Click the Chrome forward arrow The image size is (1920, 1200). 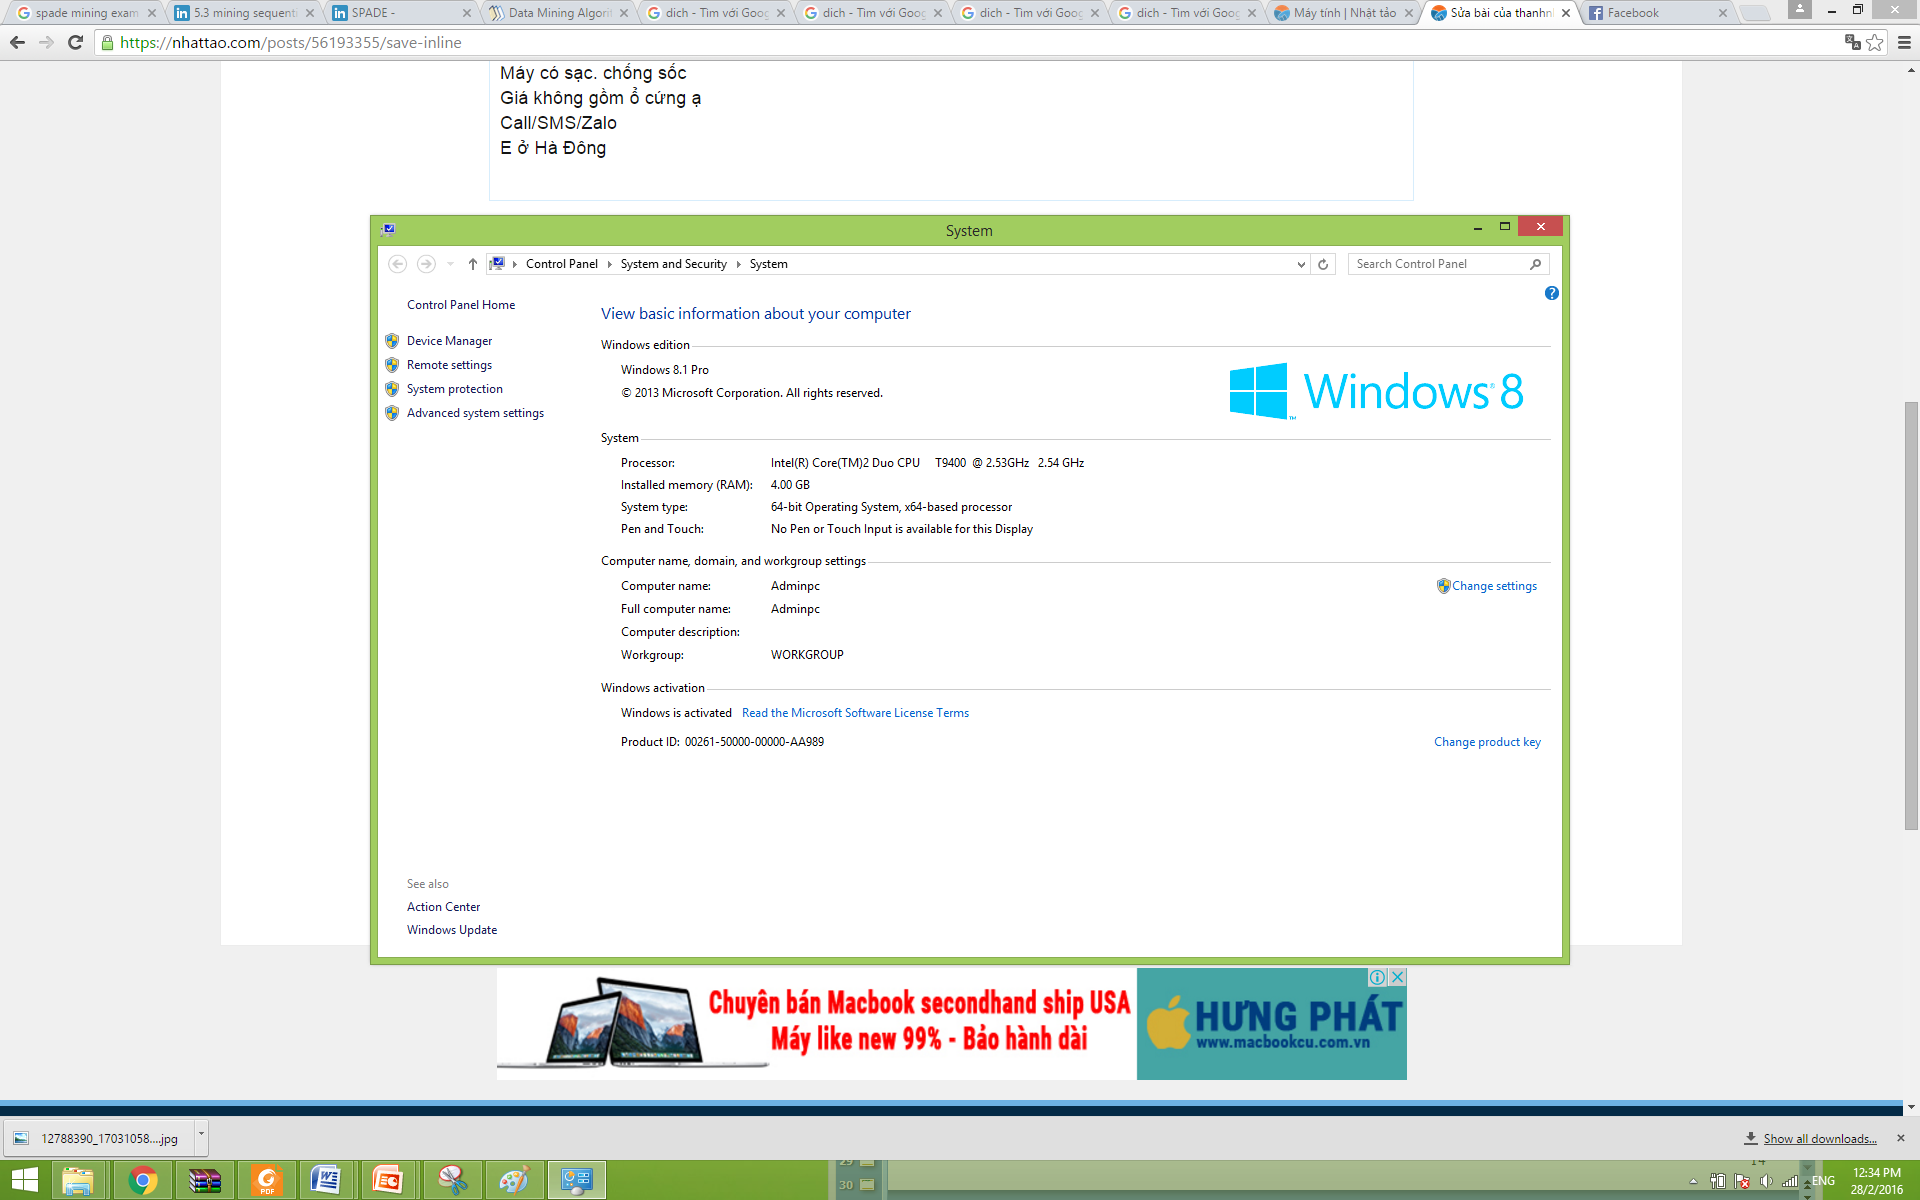(46, 42)
